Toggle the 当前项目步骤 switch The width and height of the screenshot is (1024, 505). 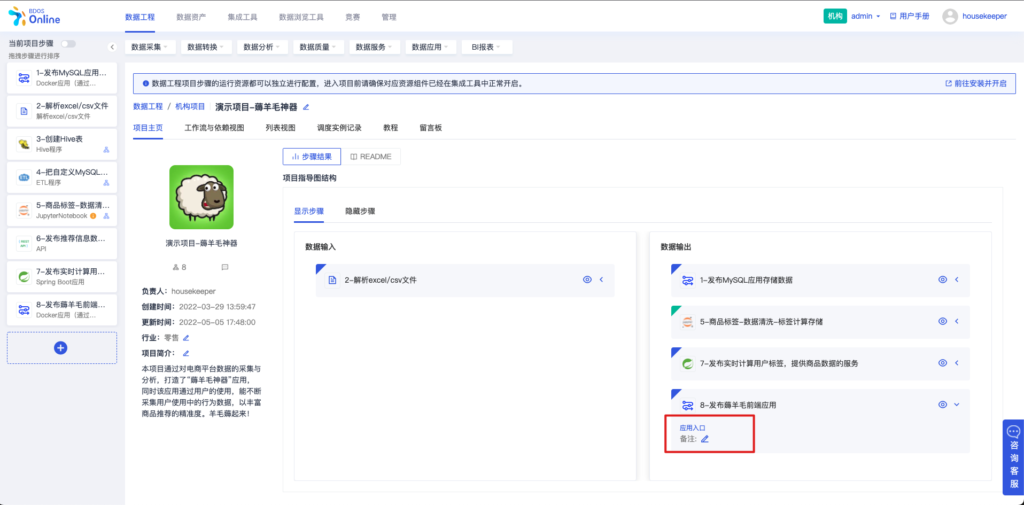68,44
